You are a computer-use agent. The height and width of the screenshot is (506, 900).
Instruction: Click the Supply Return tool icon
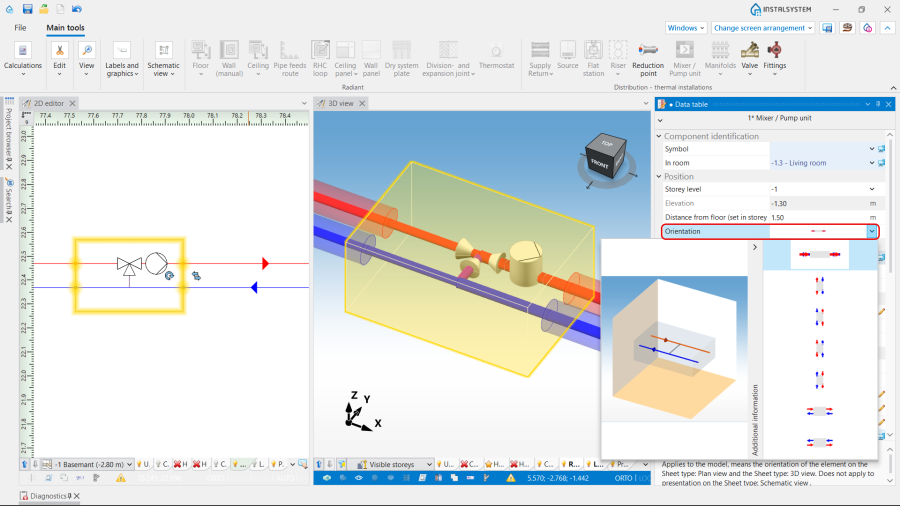pyautogui.click(x=540, y=50)
